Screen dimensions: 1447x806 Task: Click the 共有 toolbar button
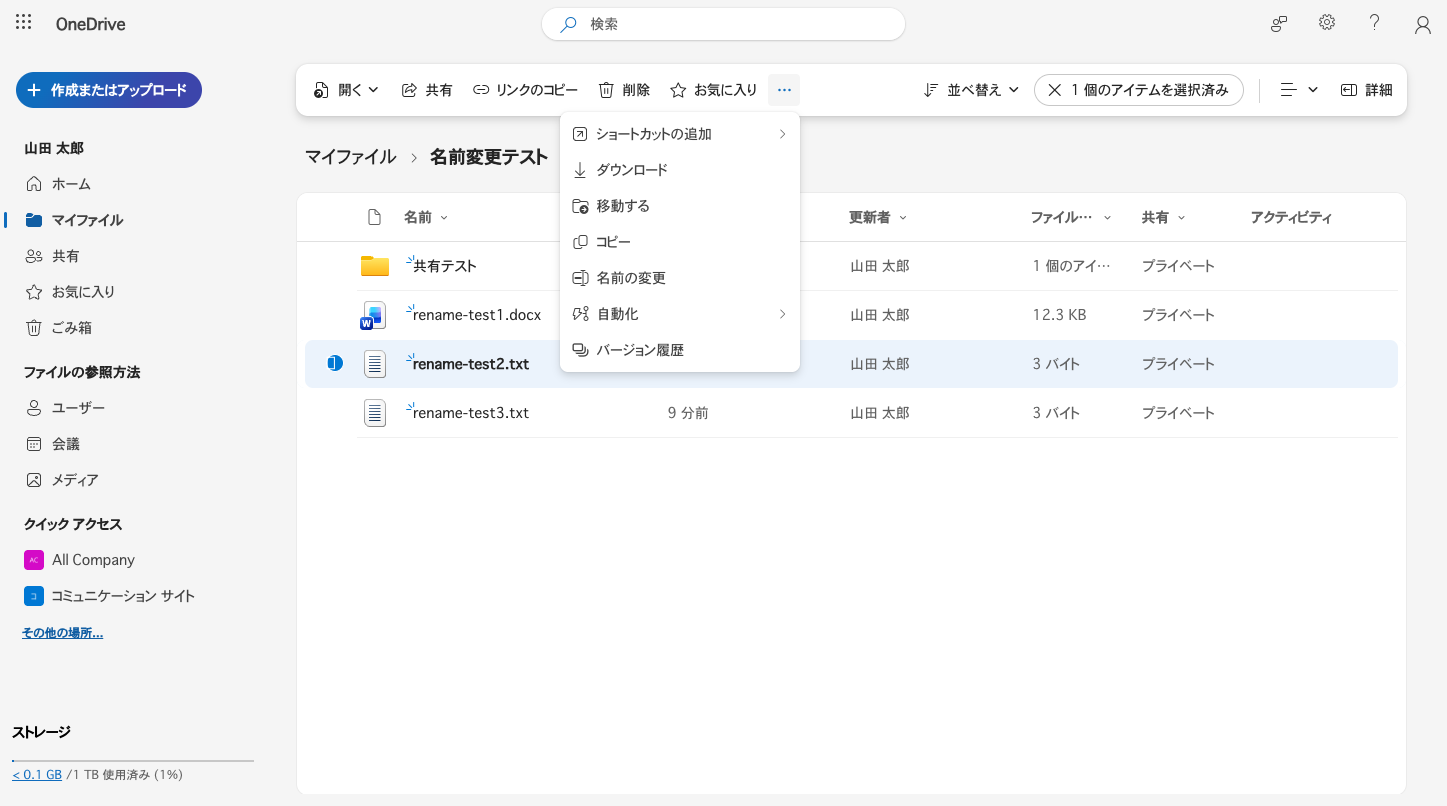coord(427,90)
